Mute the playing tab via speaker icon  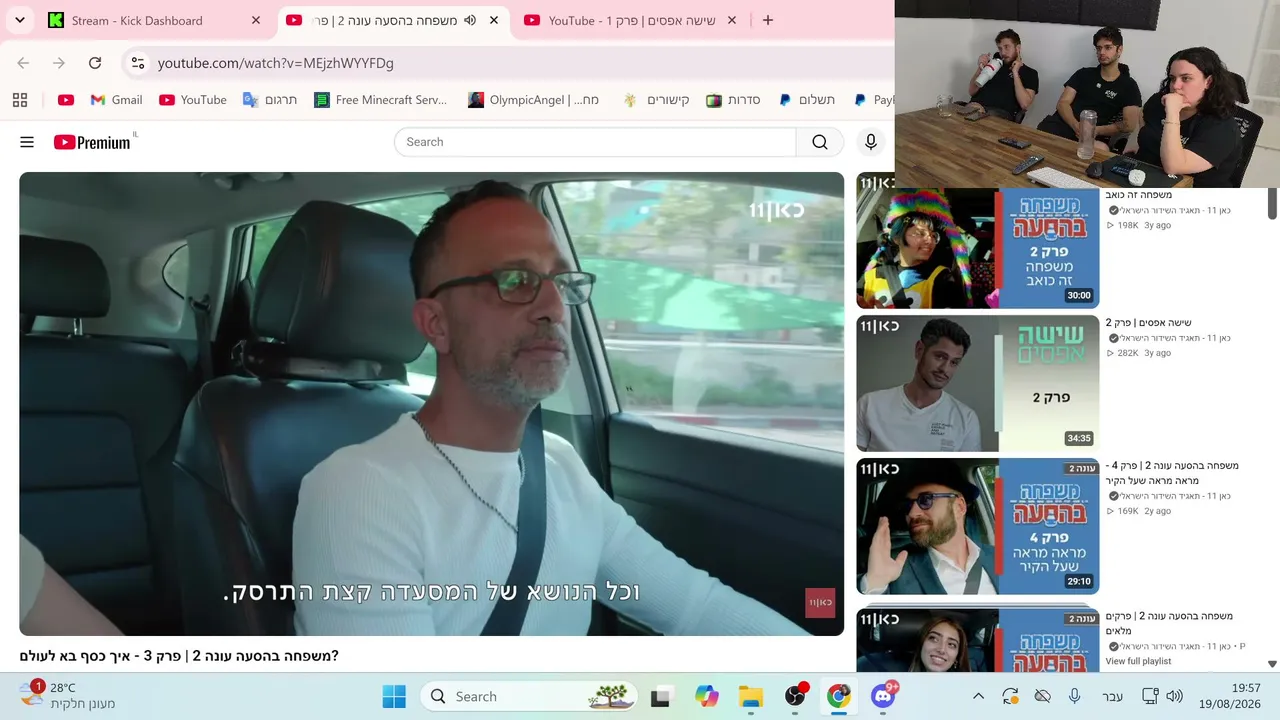[x=470, y=20]
